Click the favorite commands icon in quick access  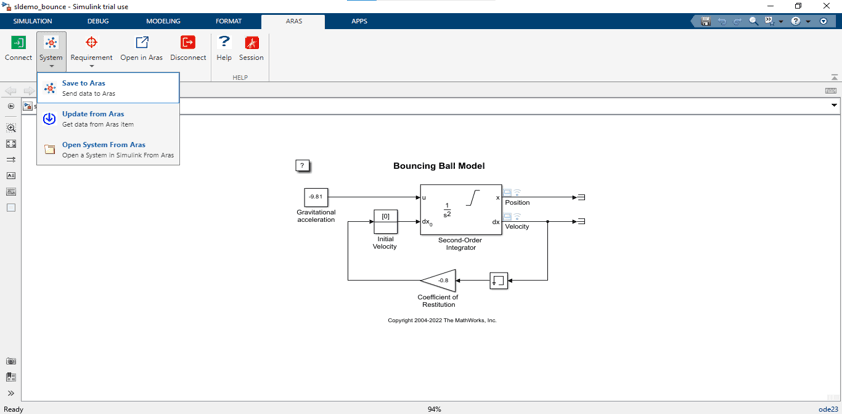click(768, 21)
